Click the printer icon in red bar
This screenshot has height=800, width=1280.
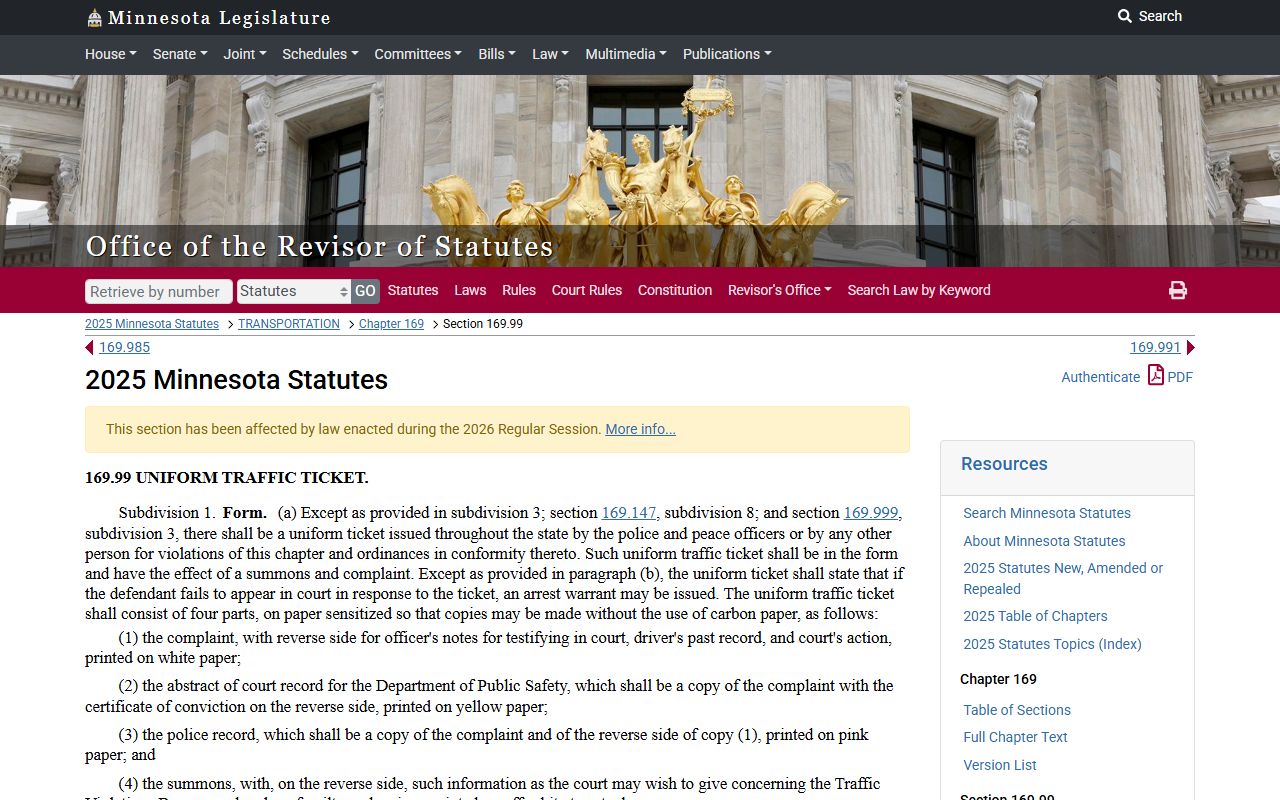1178,290
